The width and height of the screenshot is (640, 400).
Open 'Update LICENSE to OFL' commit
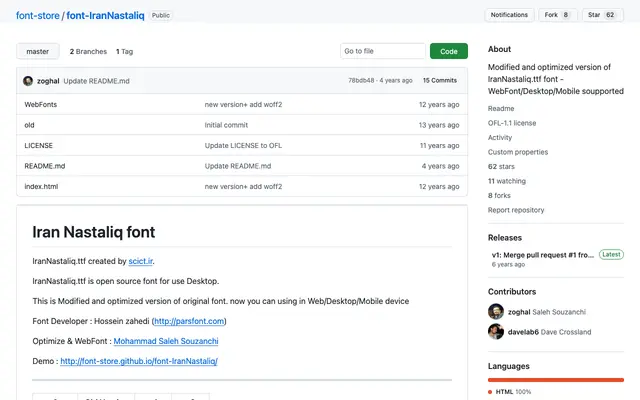[x=243, y=145]
